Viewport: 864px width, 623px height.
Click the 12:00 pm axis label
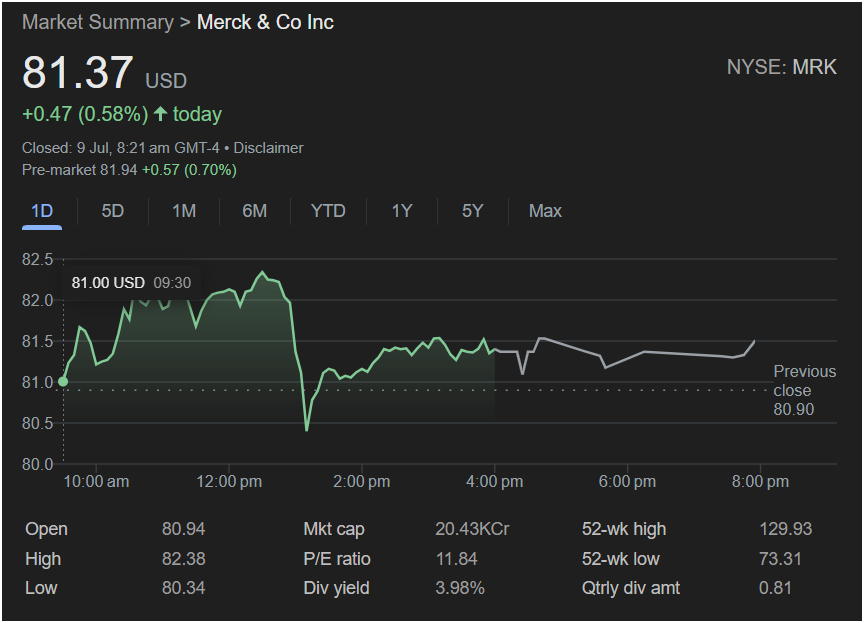(229, 482)
